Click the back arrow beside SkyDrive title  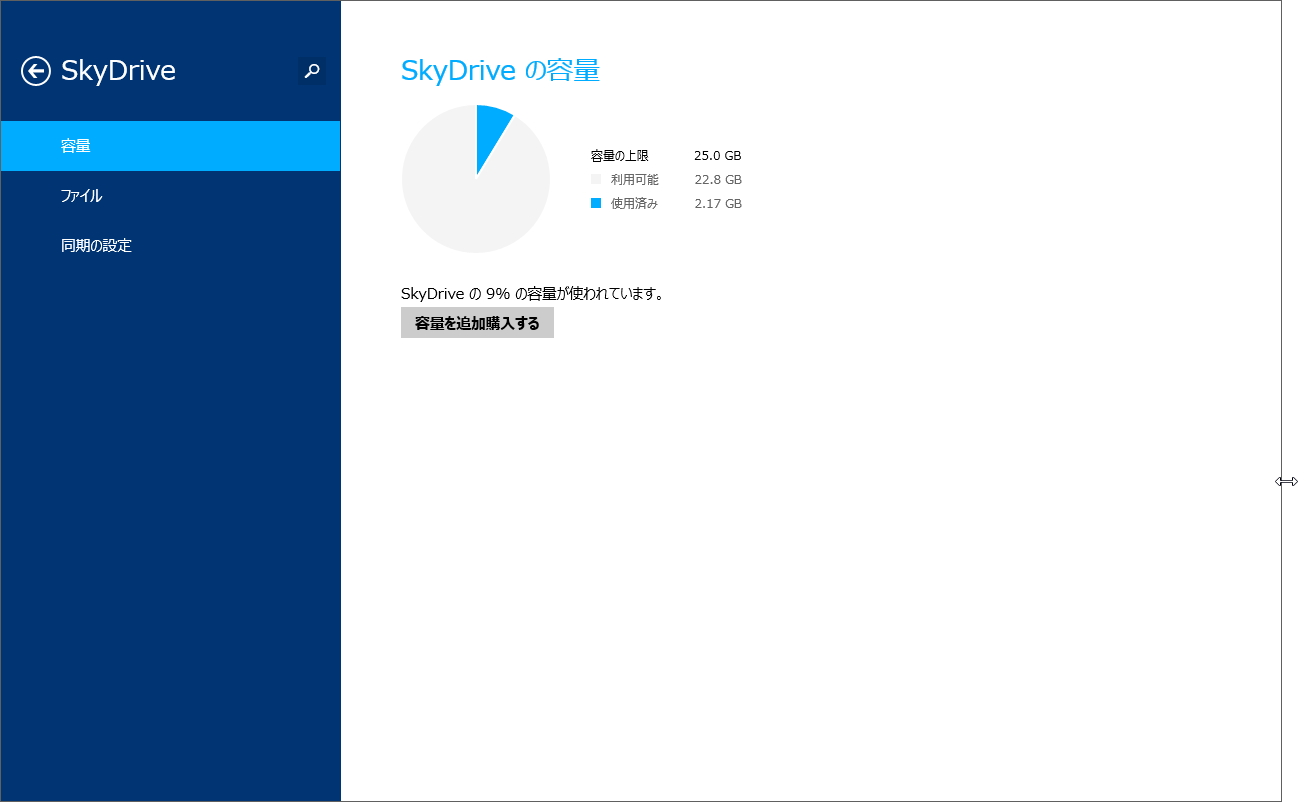pos(35,71)
